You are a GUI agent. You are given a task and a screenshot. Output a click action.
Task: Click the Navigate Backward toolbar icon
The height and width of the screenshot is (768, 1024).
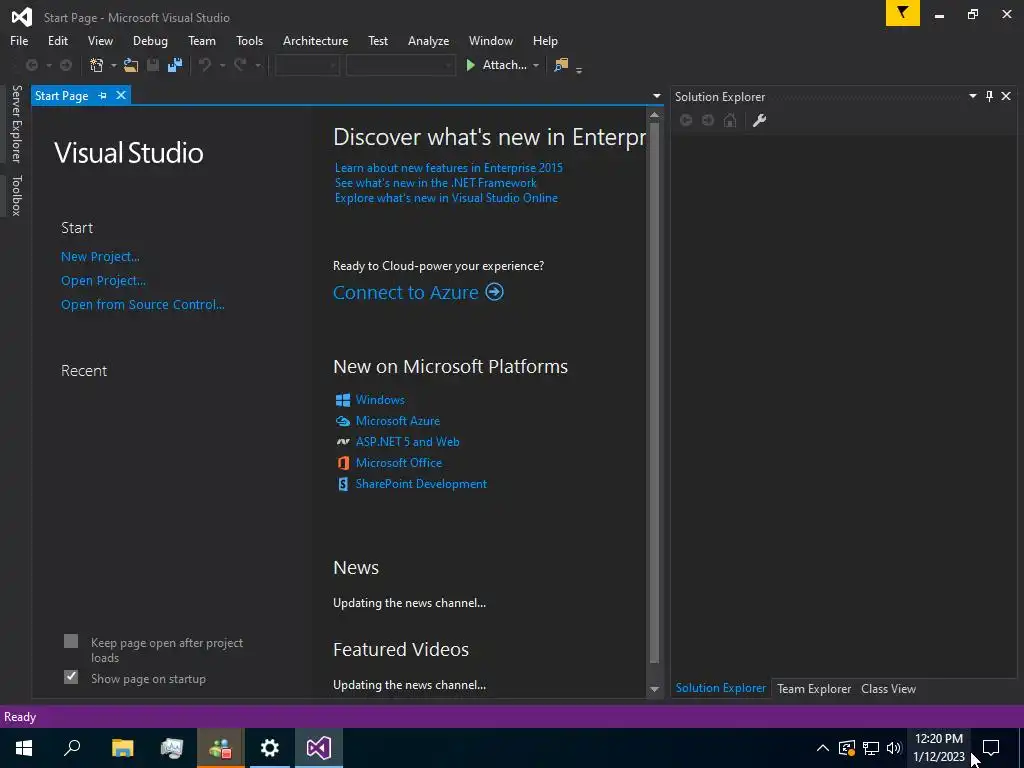point(31,65)
